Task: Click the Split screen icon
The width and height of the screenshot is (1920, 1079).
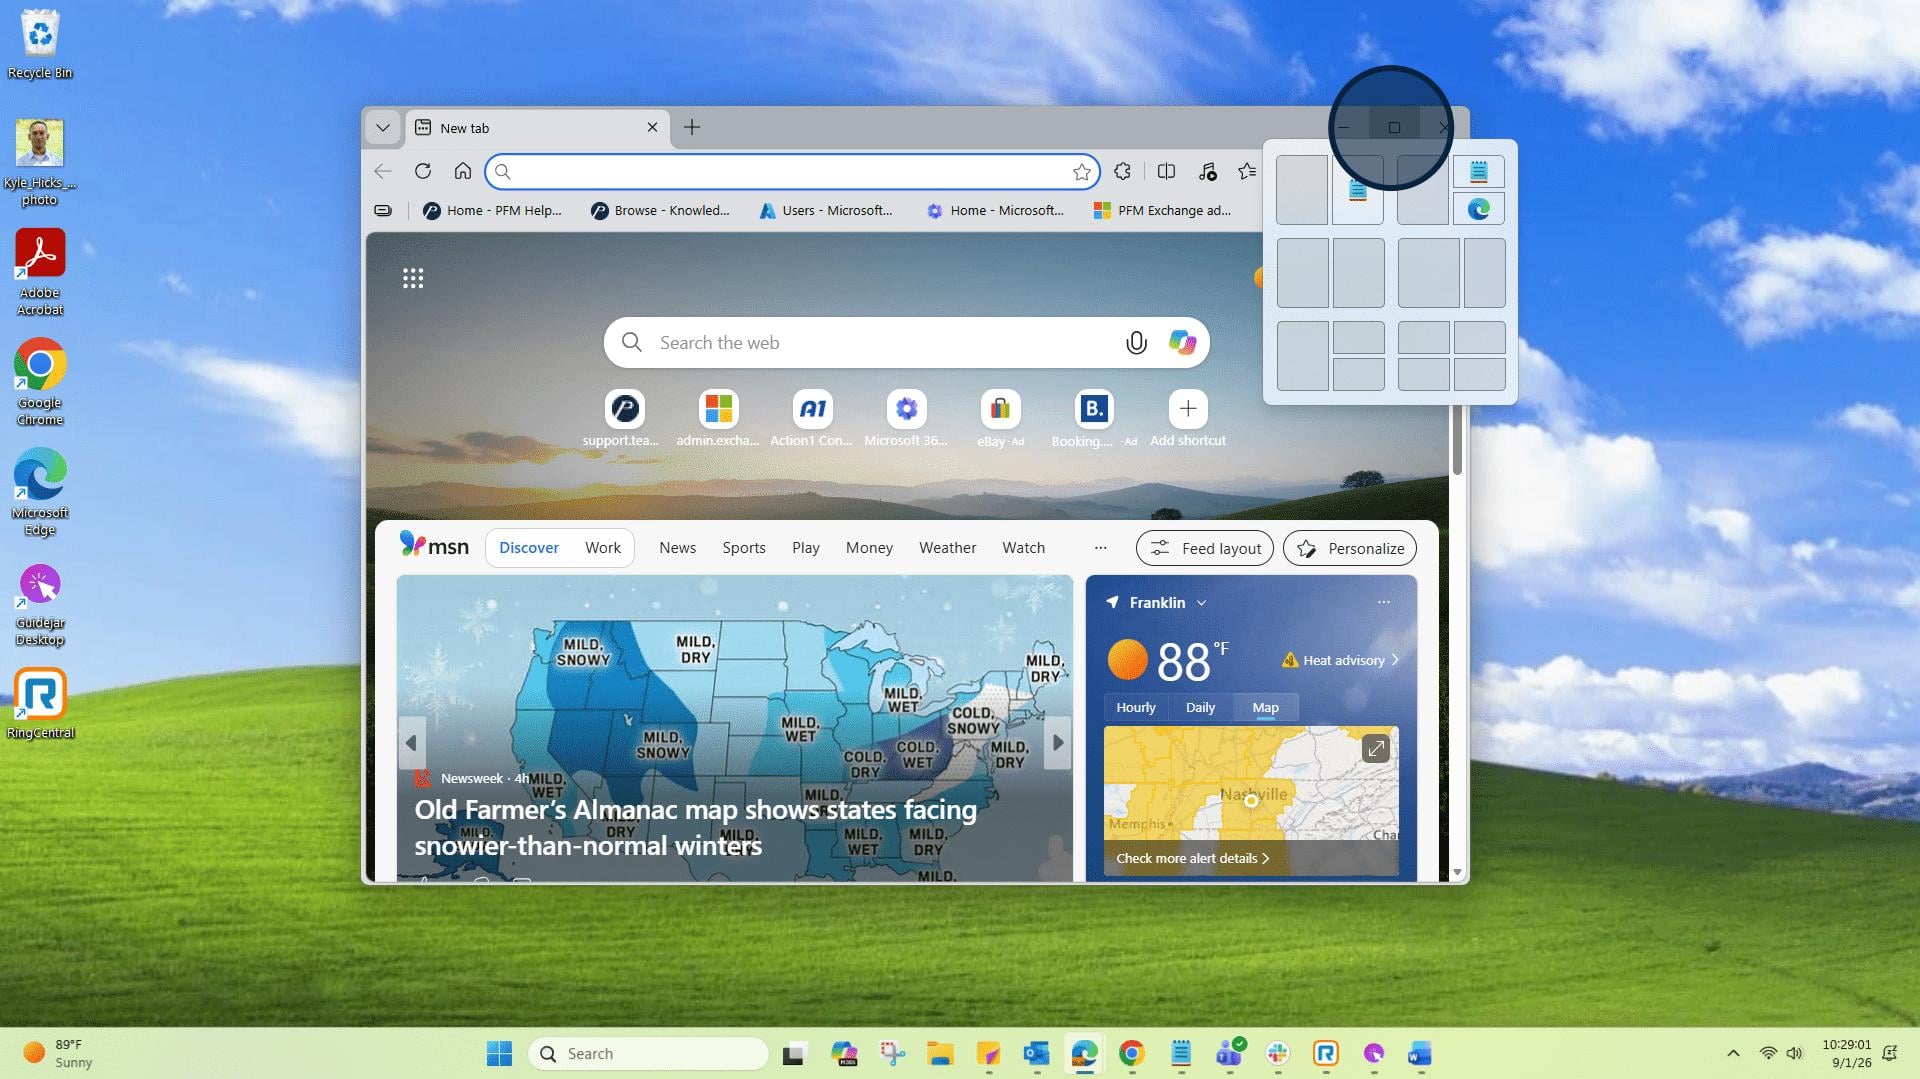Action: tap(1166, 172)
